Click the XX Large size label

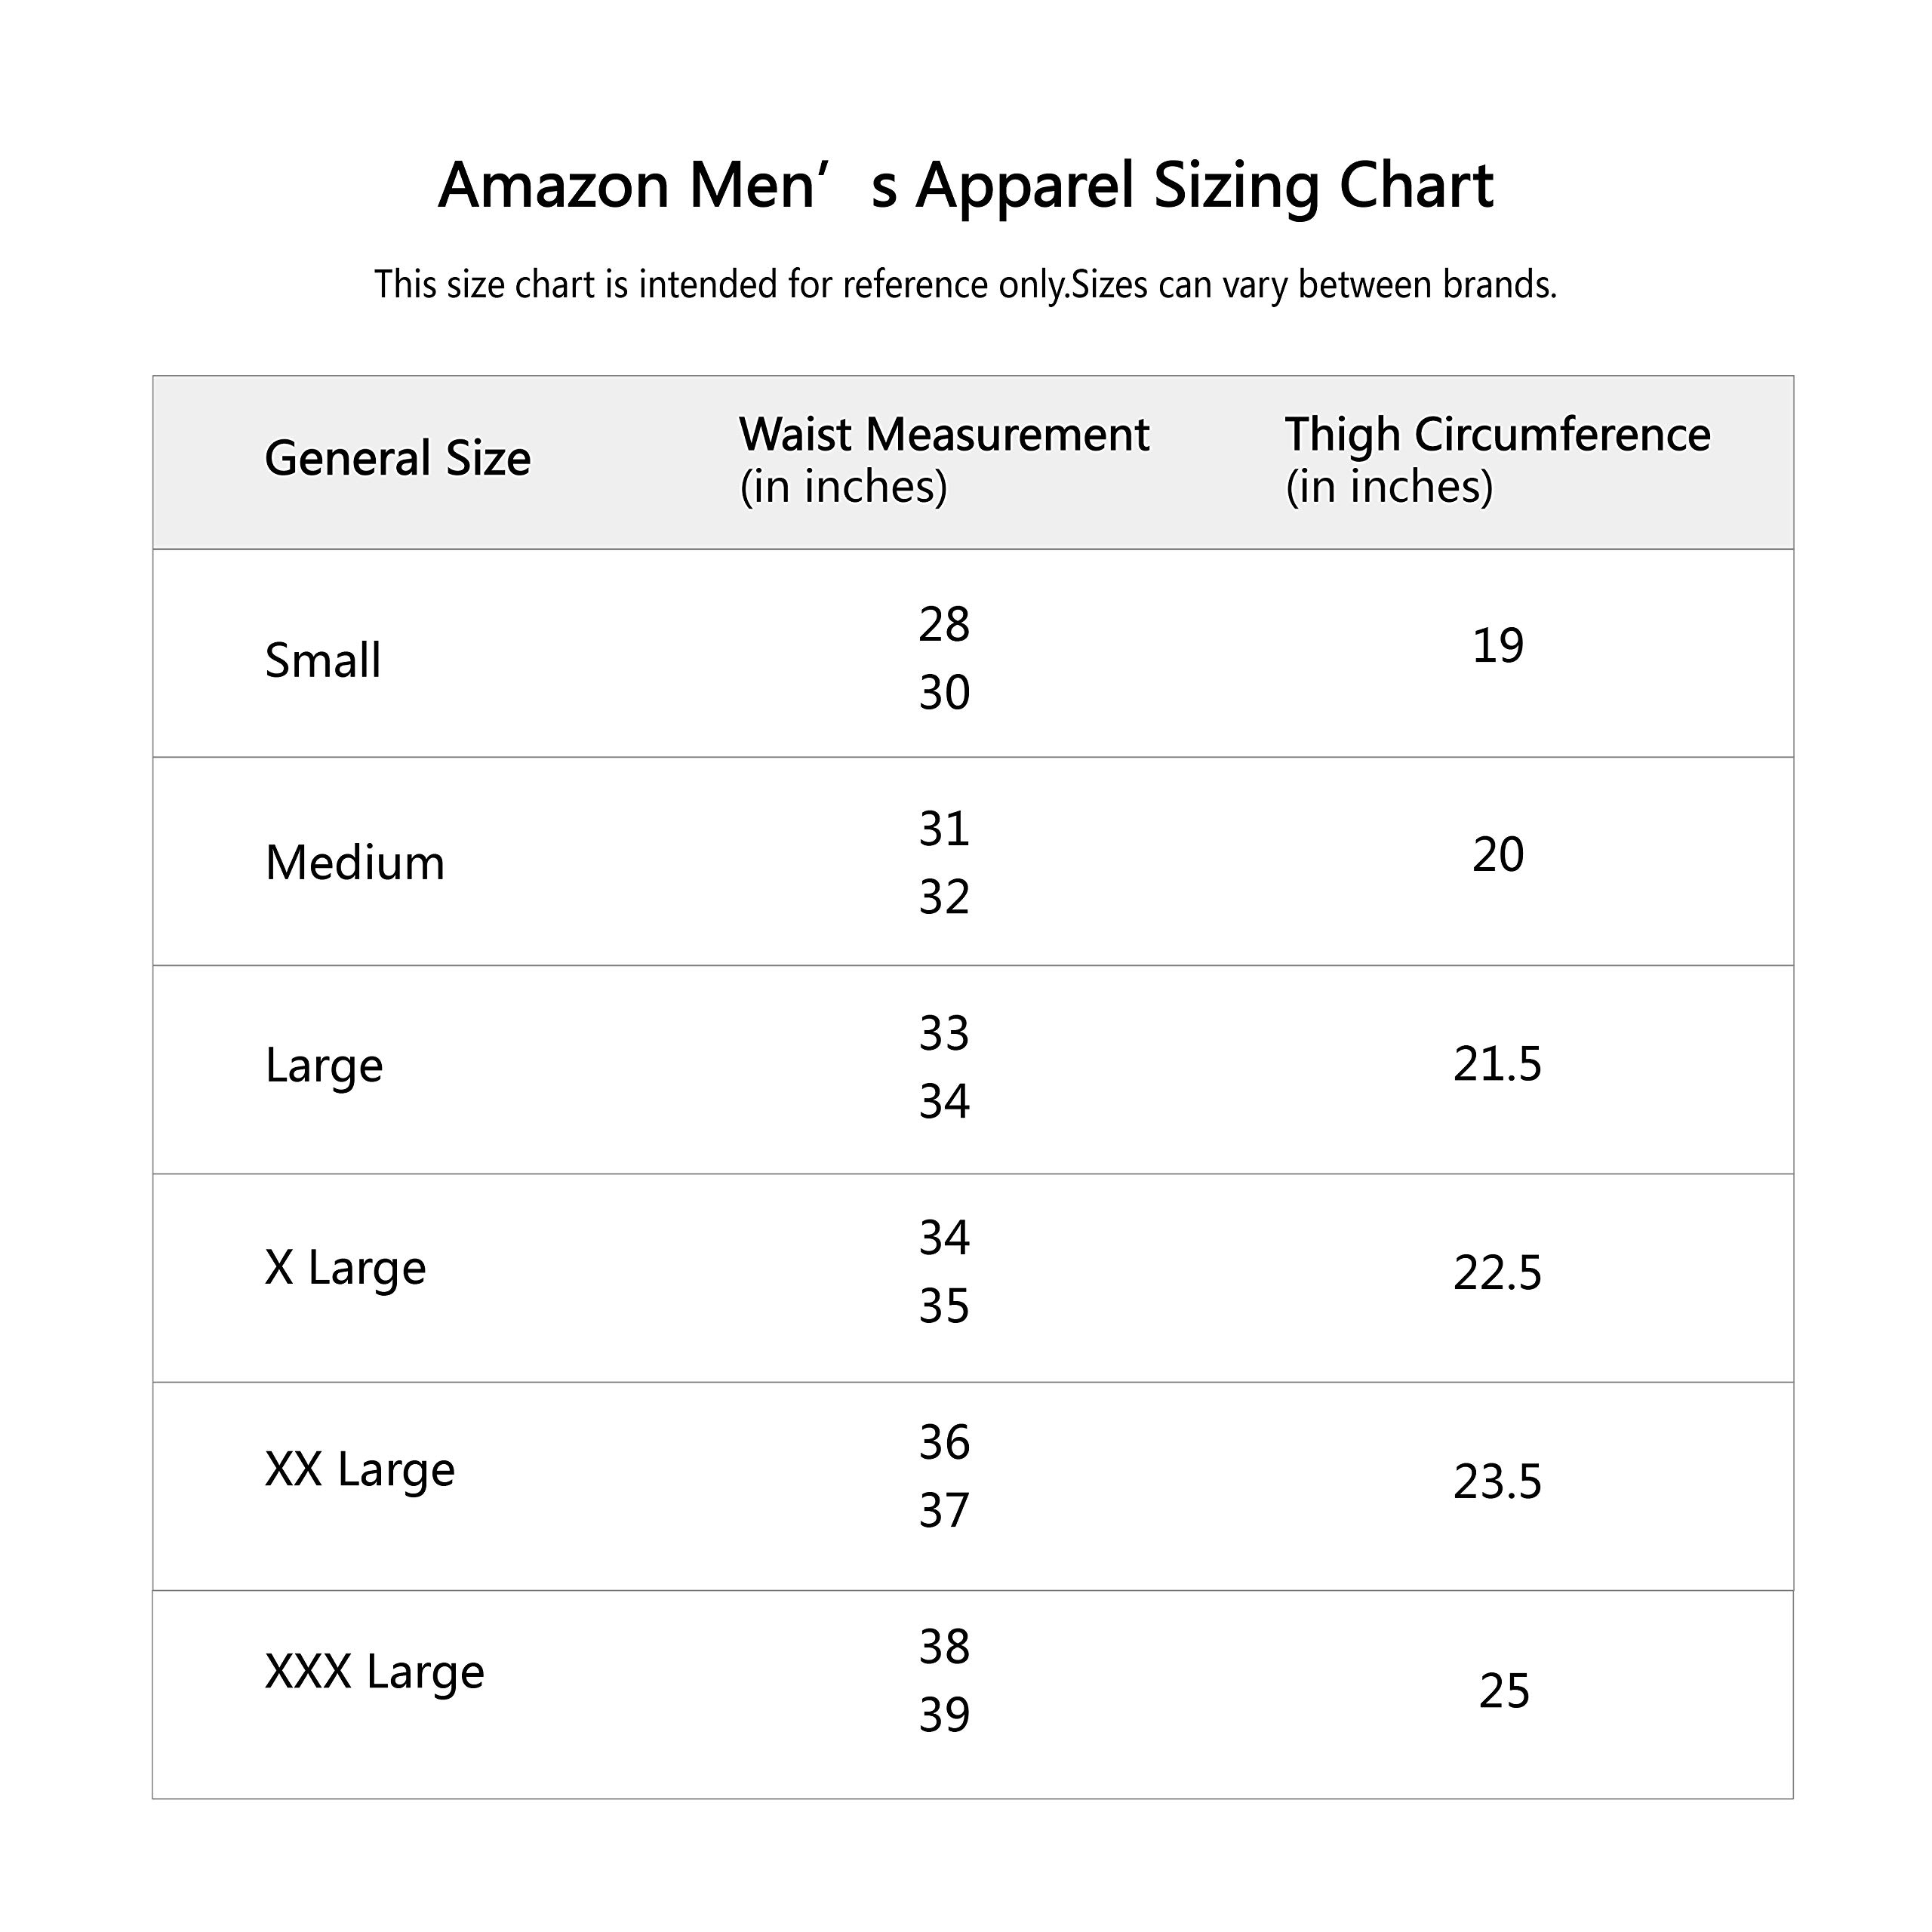(x=359, y=1470)
